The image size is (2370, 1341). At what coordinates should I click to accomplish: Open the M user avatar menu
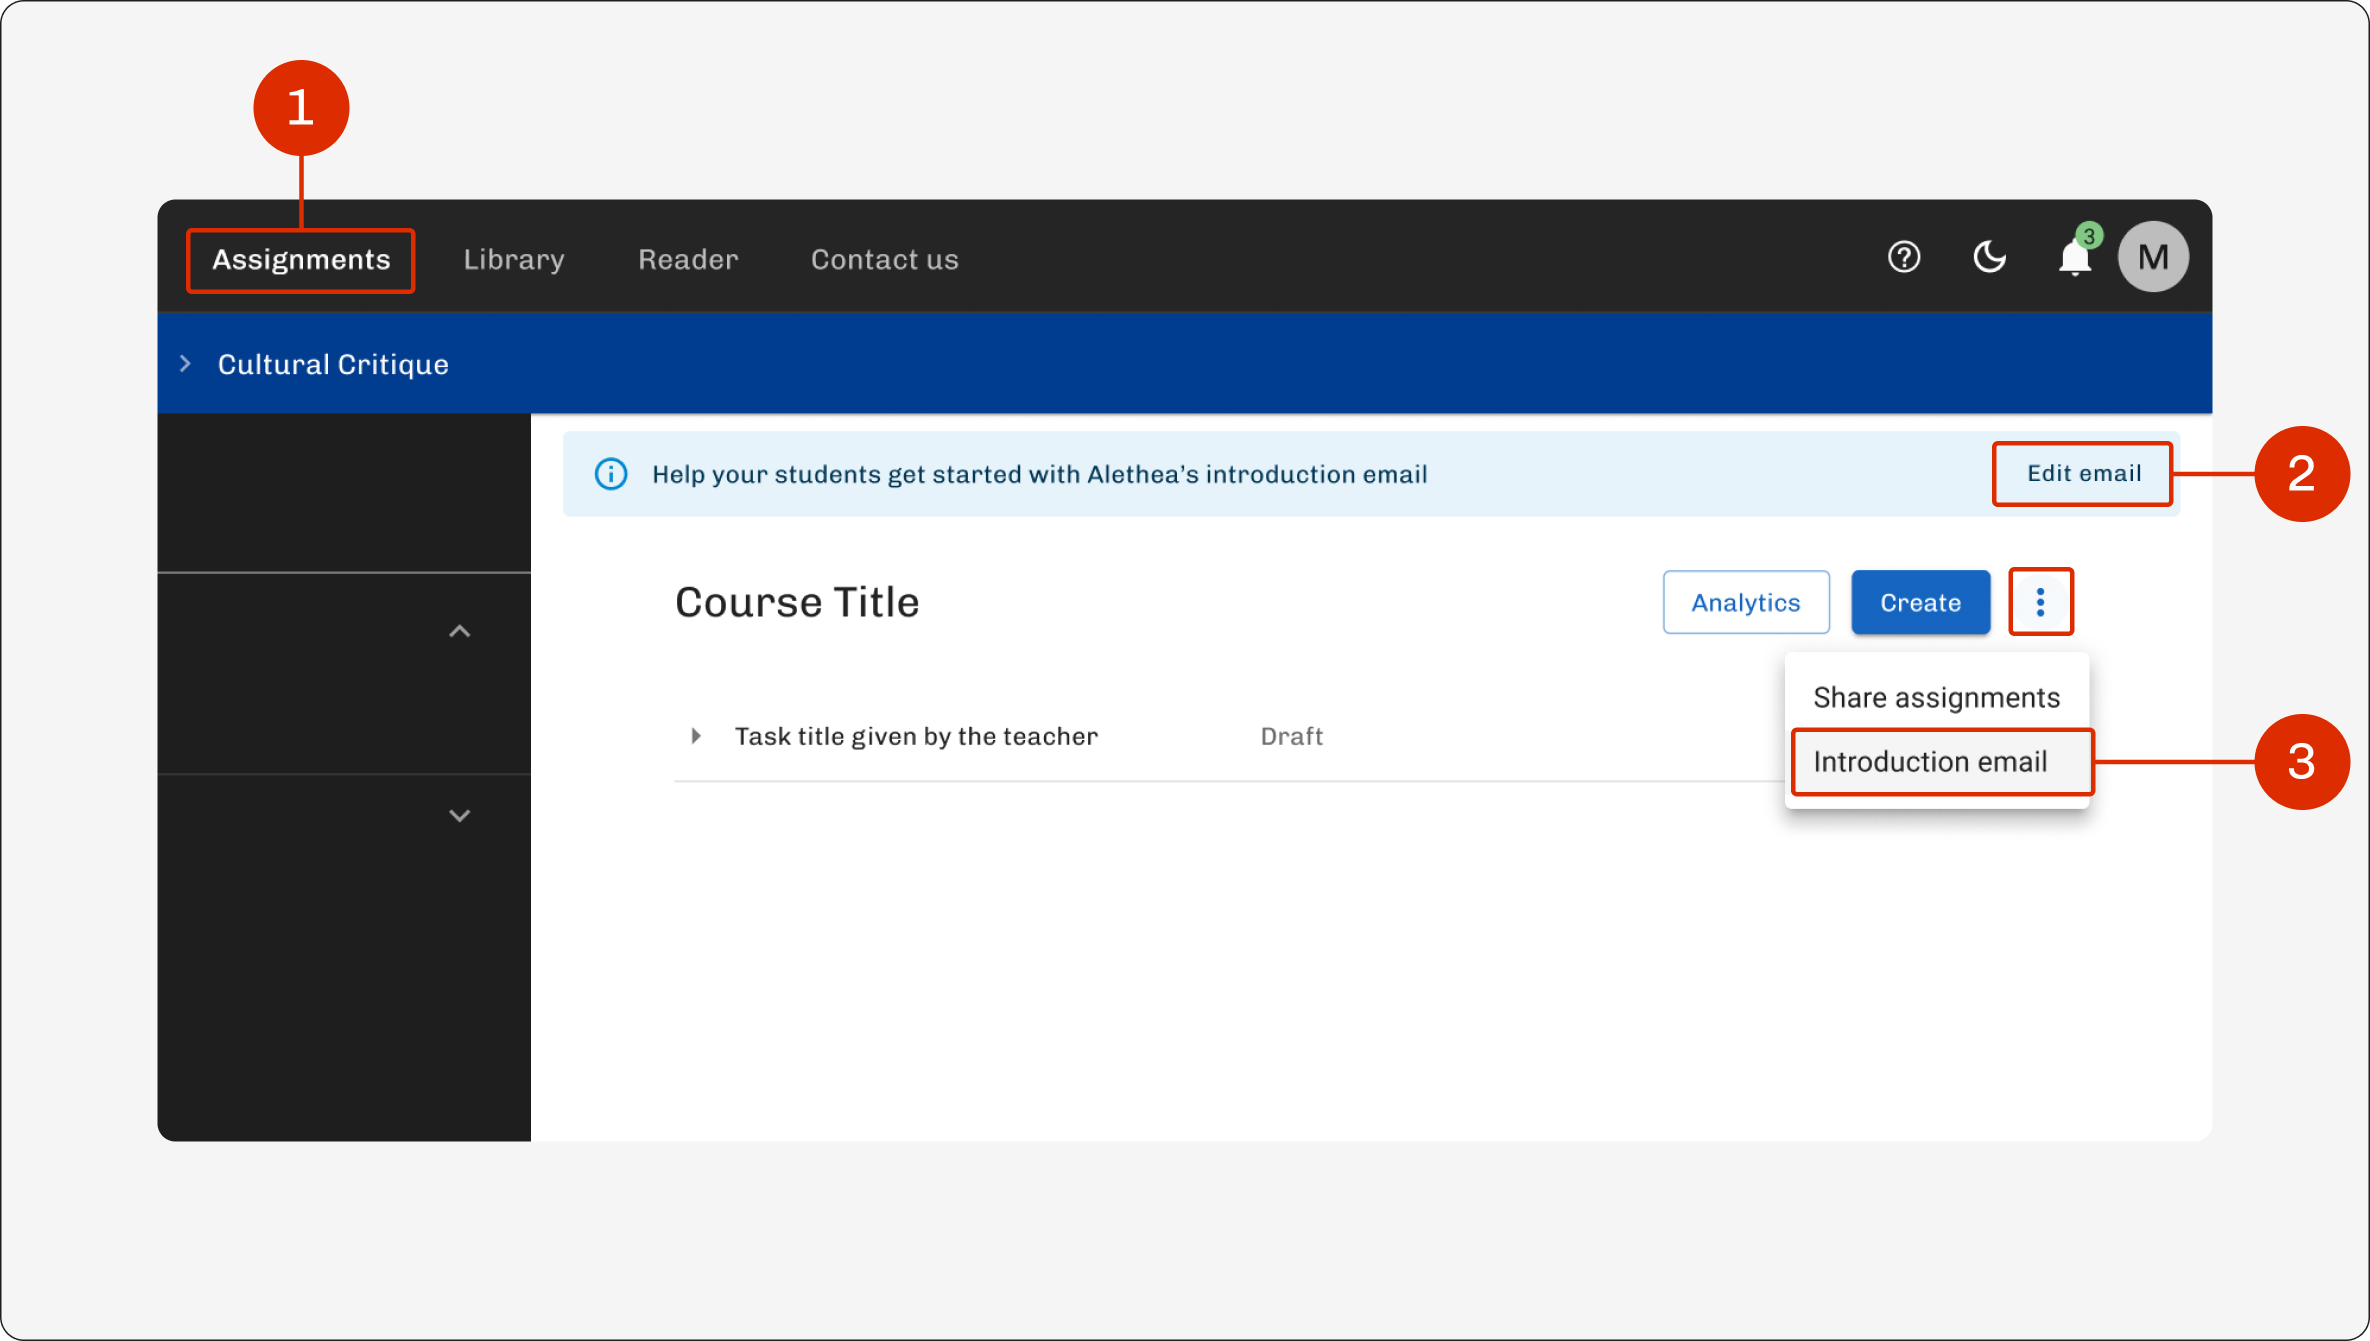click(x=2153, y=257)
